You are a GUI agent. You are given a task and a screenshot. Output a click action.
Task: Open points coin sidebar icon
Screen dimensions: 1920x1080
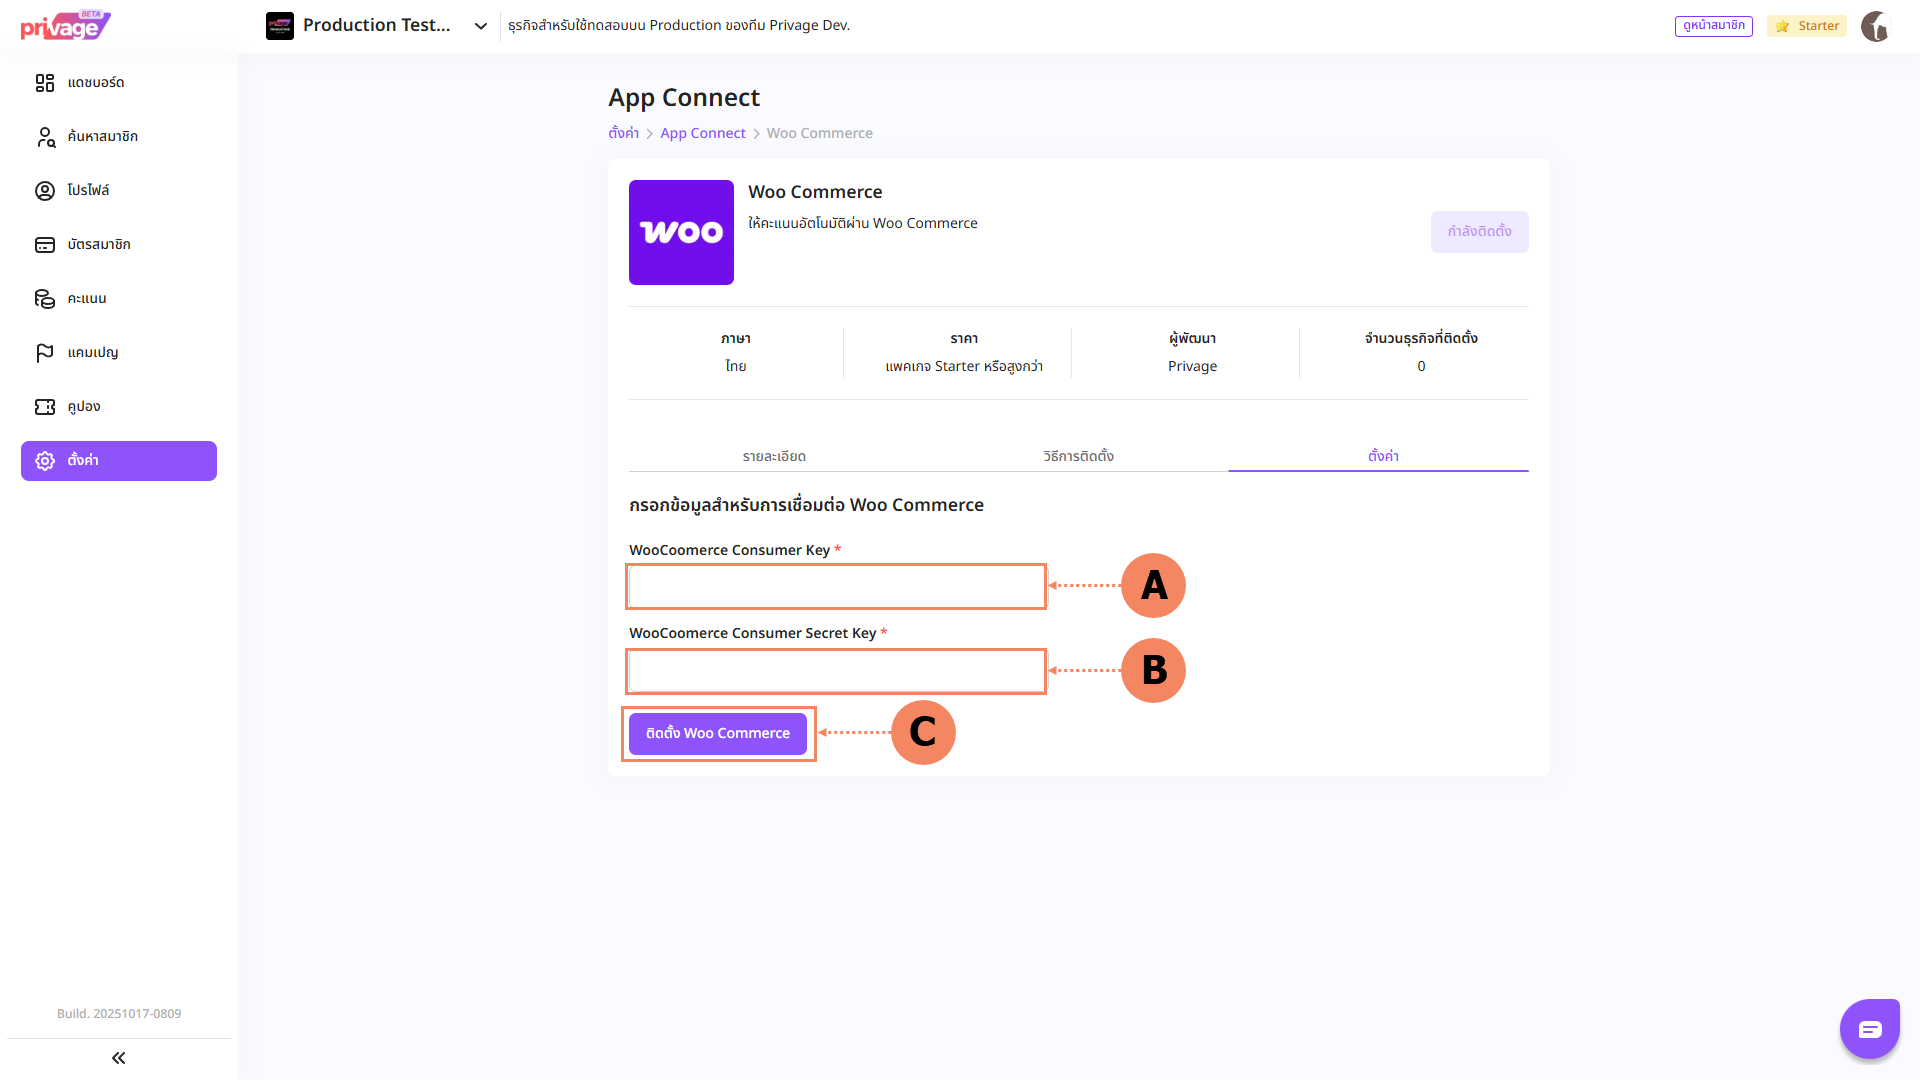click(x=45, y=299)
